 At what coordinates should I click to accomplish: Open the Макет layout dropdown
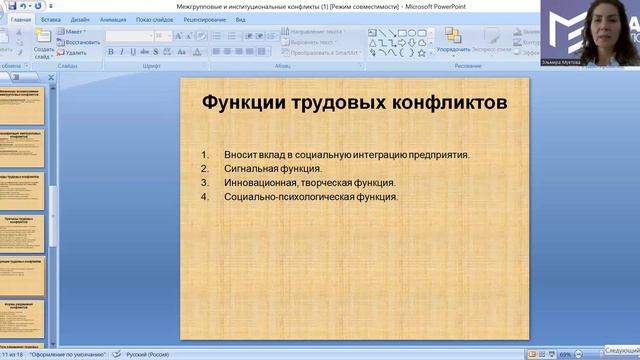[x=71, y=31]
